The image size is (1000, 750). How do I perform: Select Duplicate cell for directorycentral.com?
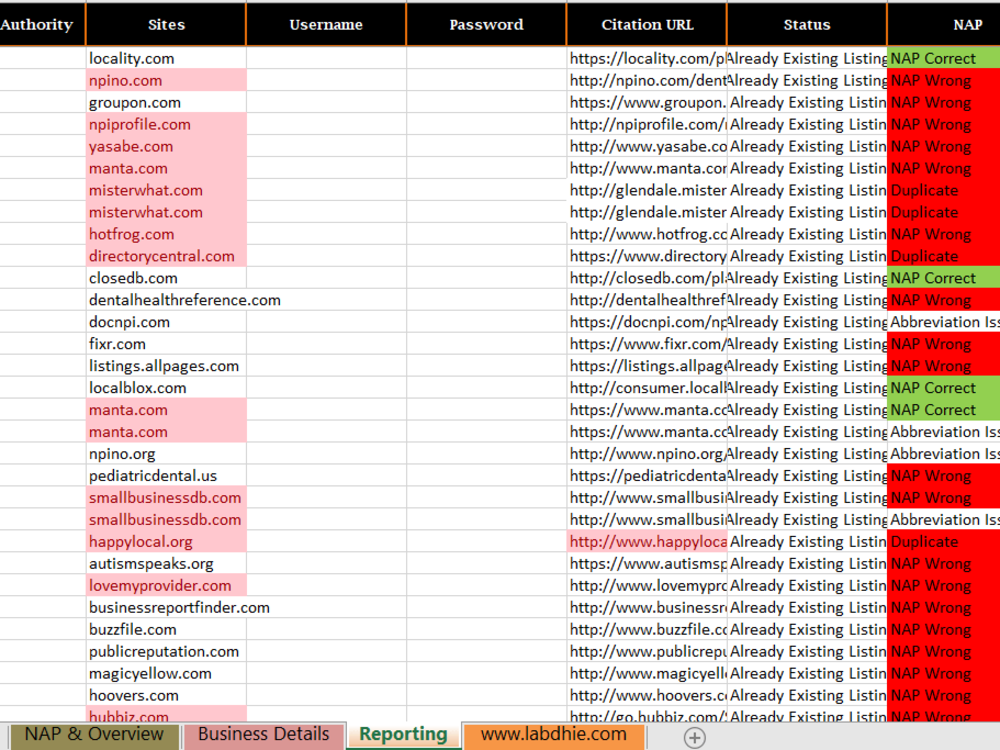tap(944, 256)
